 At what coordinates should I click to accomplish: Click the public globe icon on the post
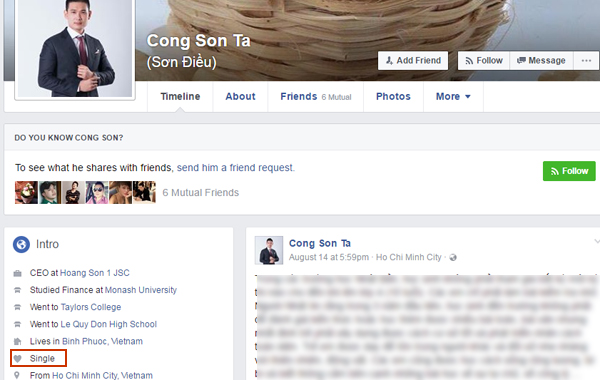(x=453, y=258)
